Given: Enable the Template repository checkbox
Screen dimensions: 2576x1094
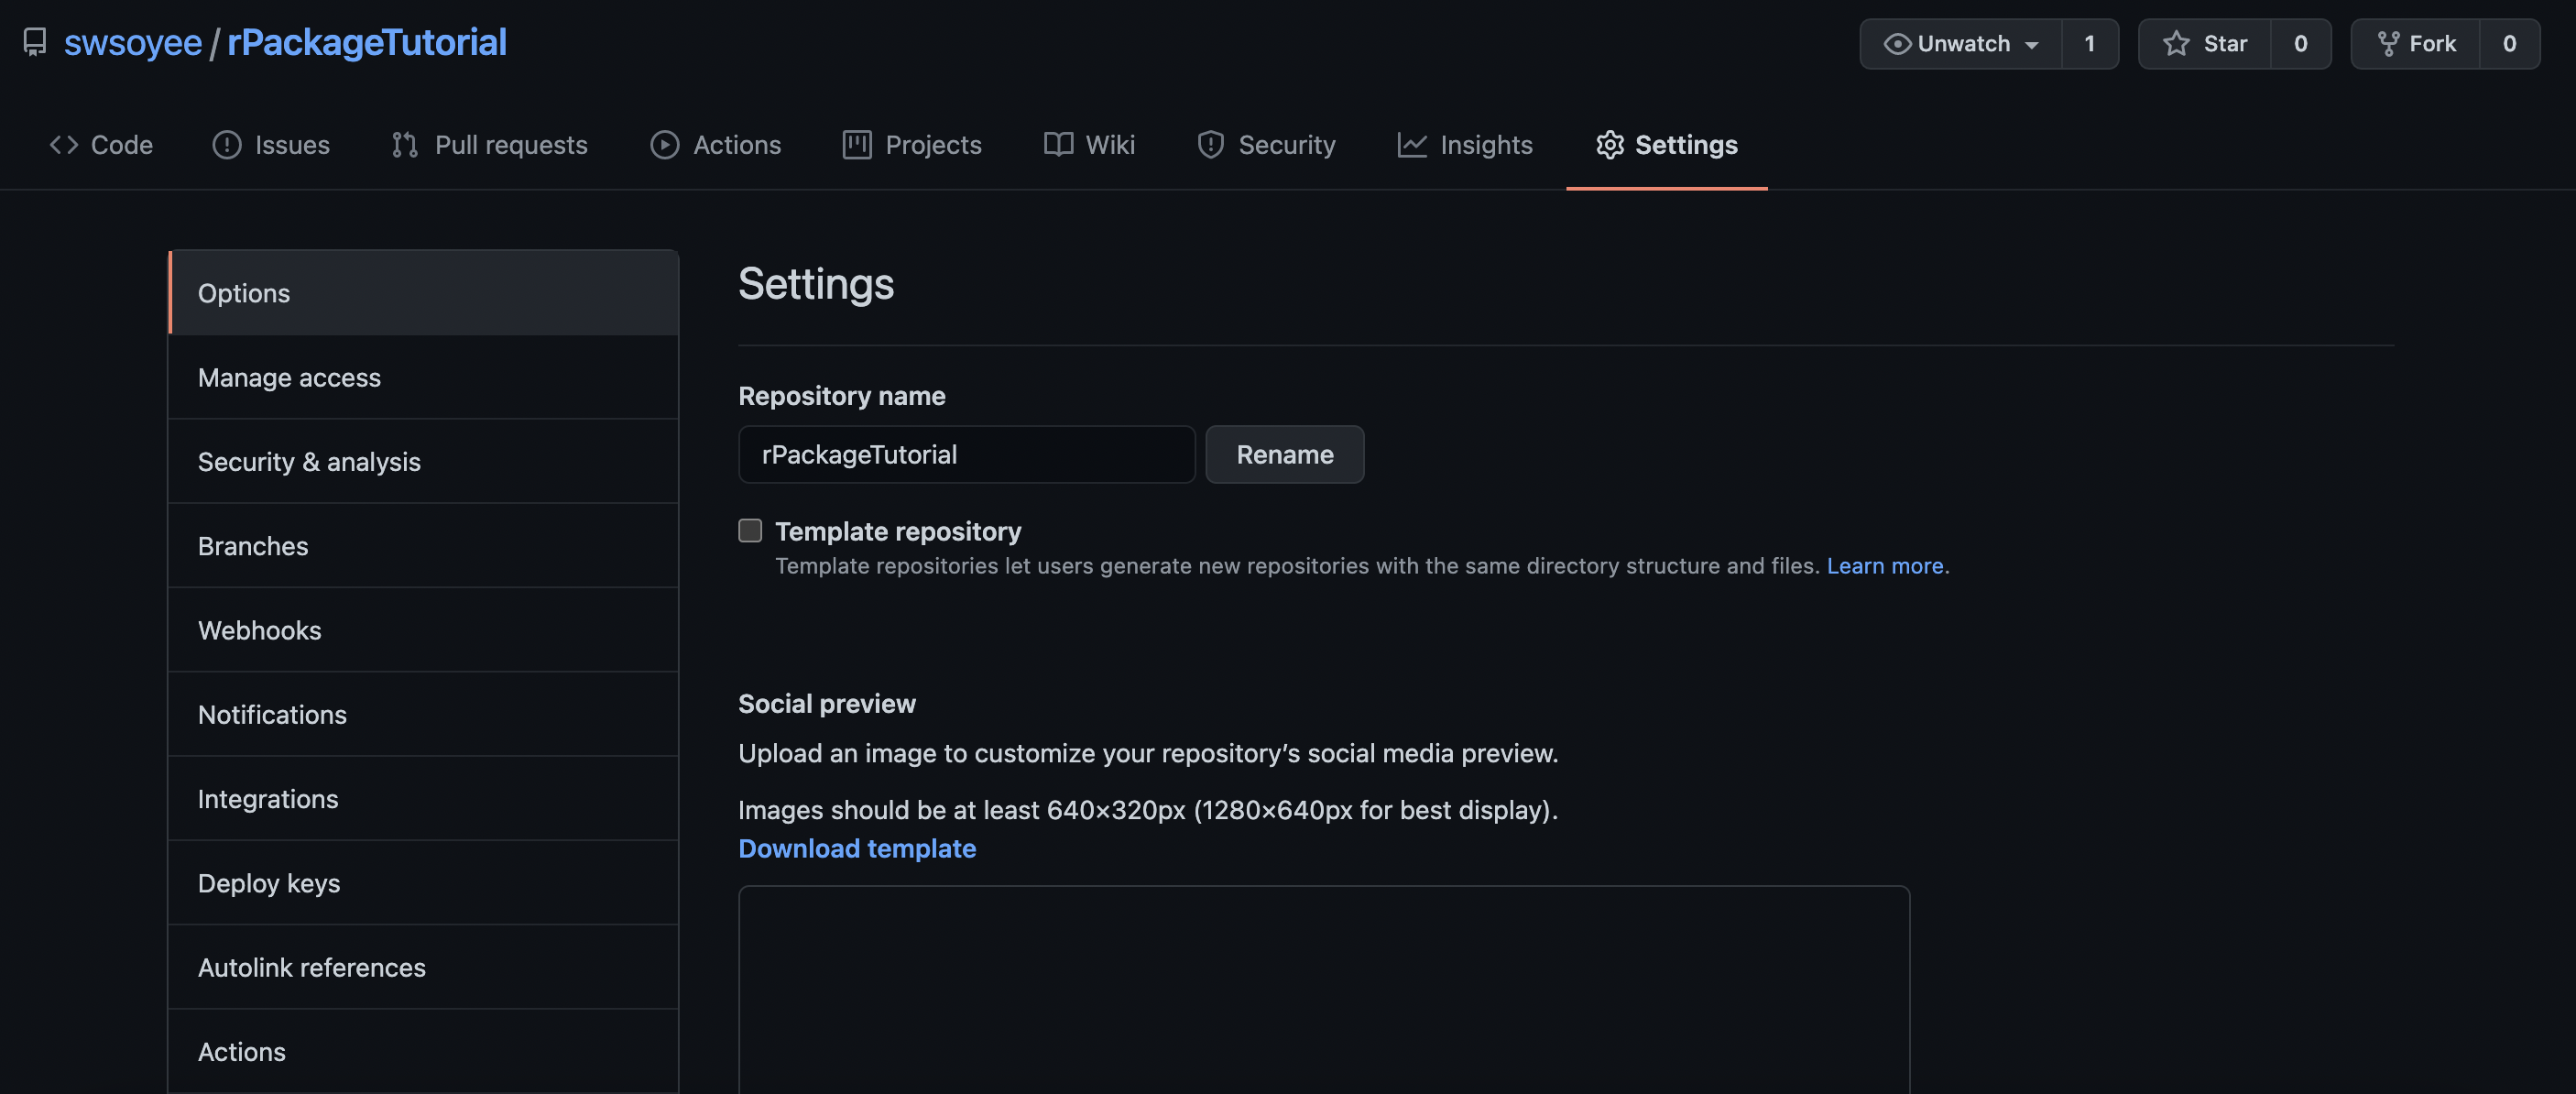Looking at the screenshot, I should click(750, 531).
